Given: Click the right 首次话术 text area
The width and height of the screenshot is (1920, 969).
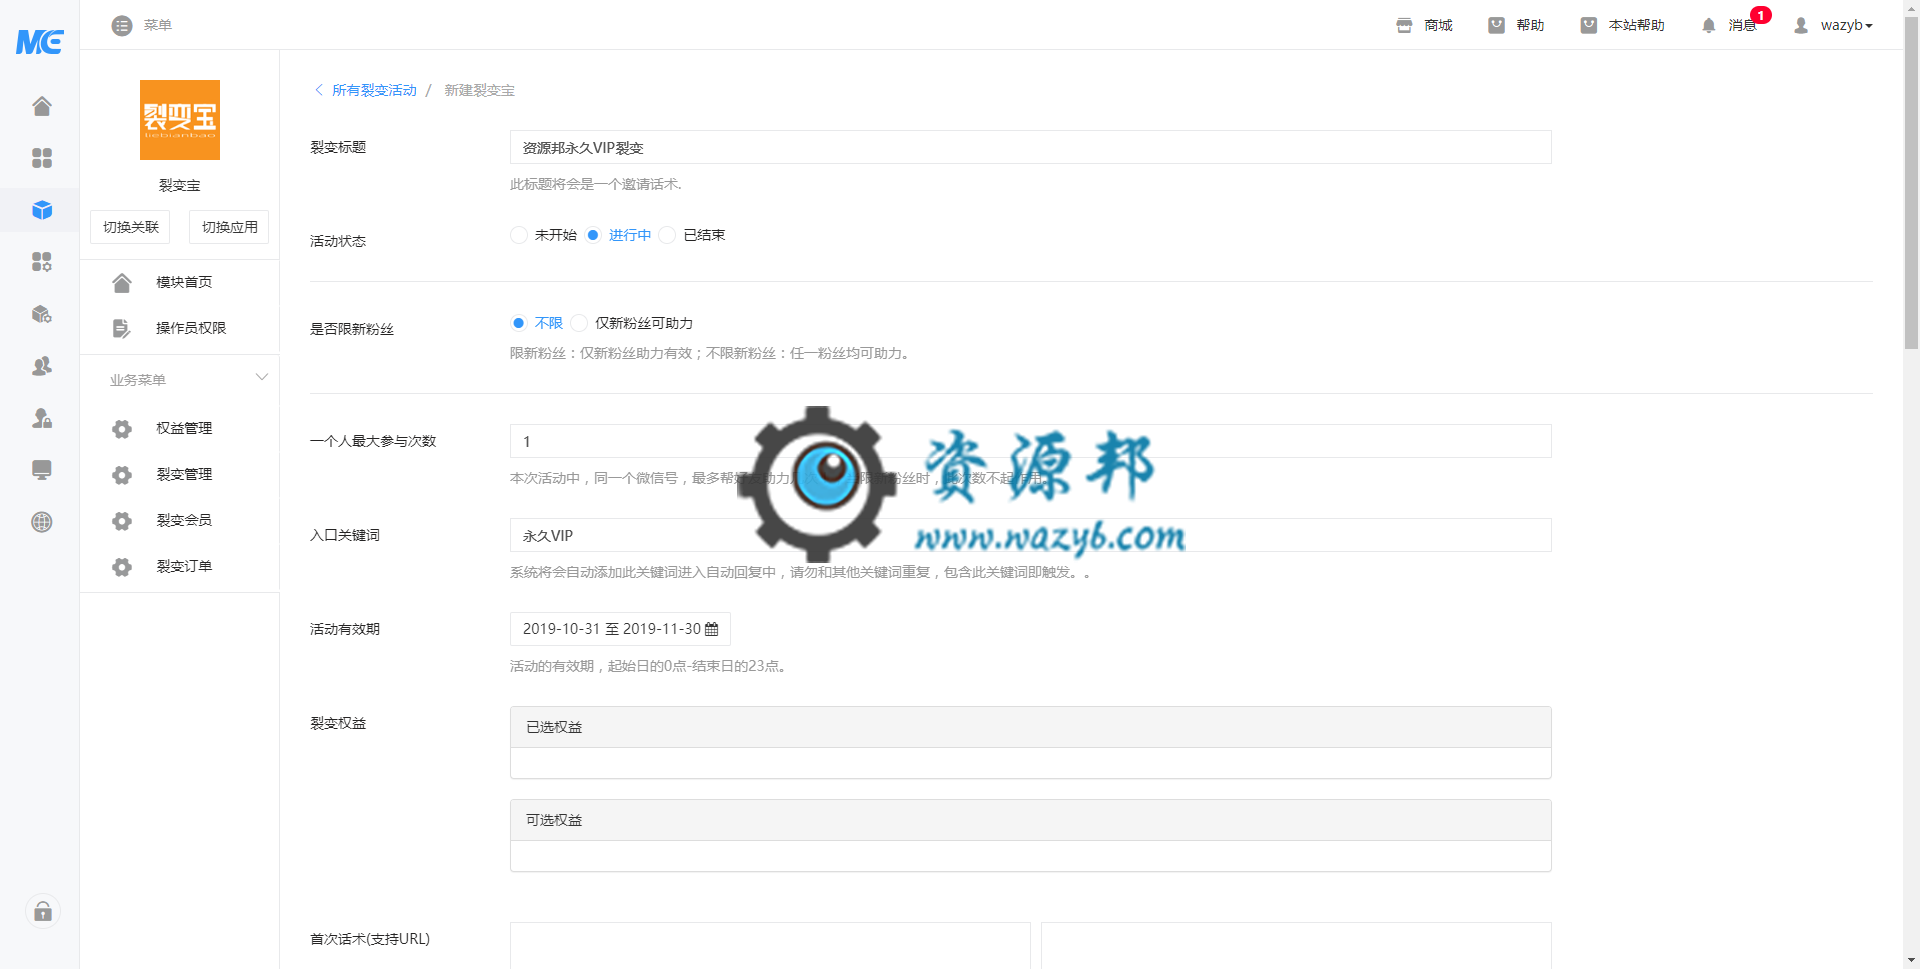Looking at the screenshot, I should 1296,945.
